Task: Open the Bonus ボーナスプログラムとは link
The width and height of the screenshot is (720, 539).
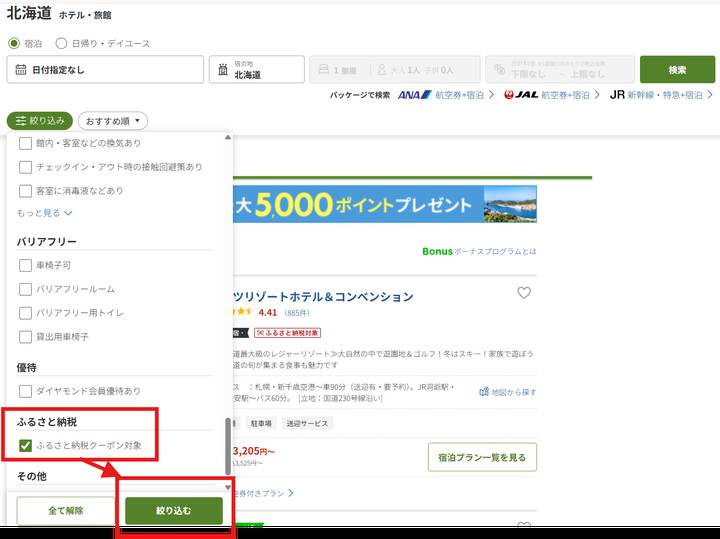Action: [x=479, y=251]
